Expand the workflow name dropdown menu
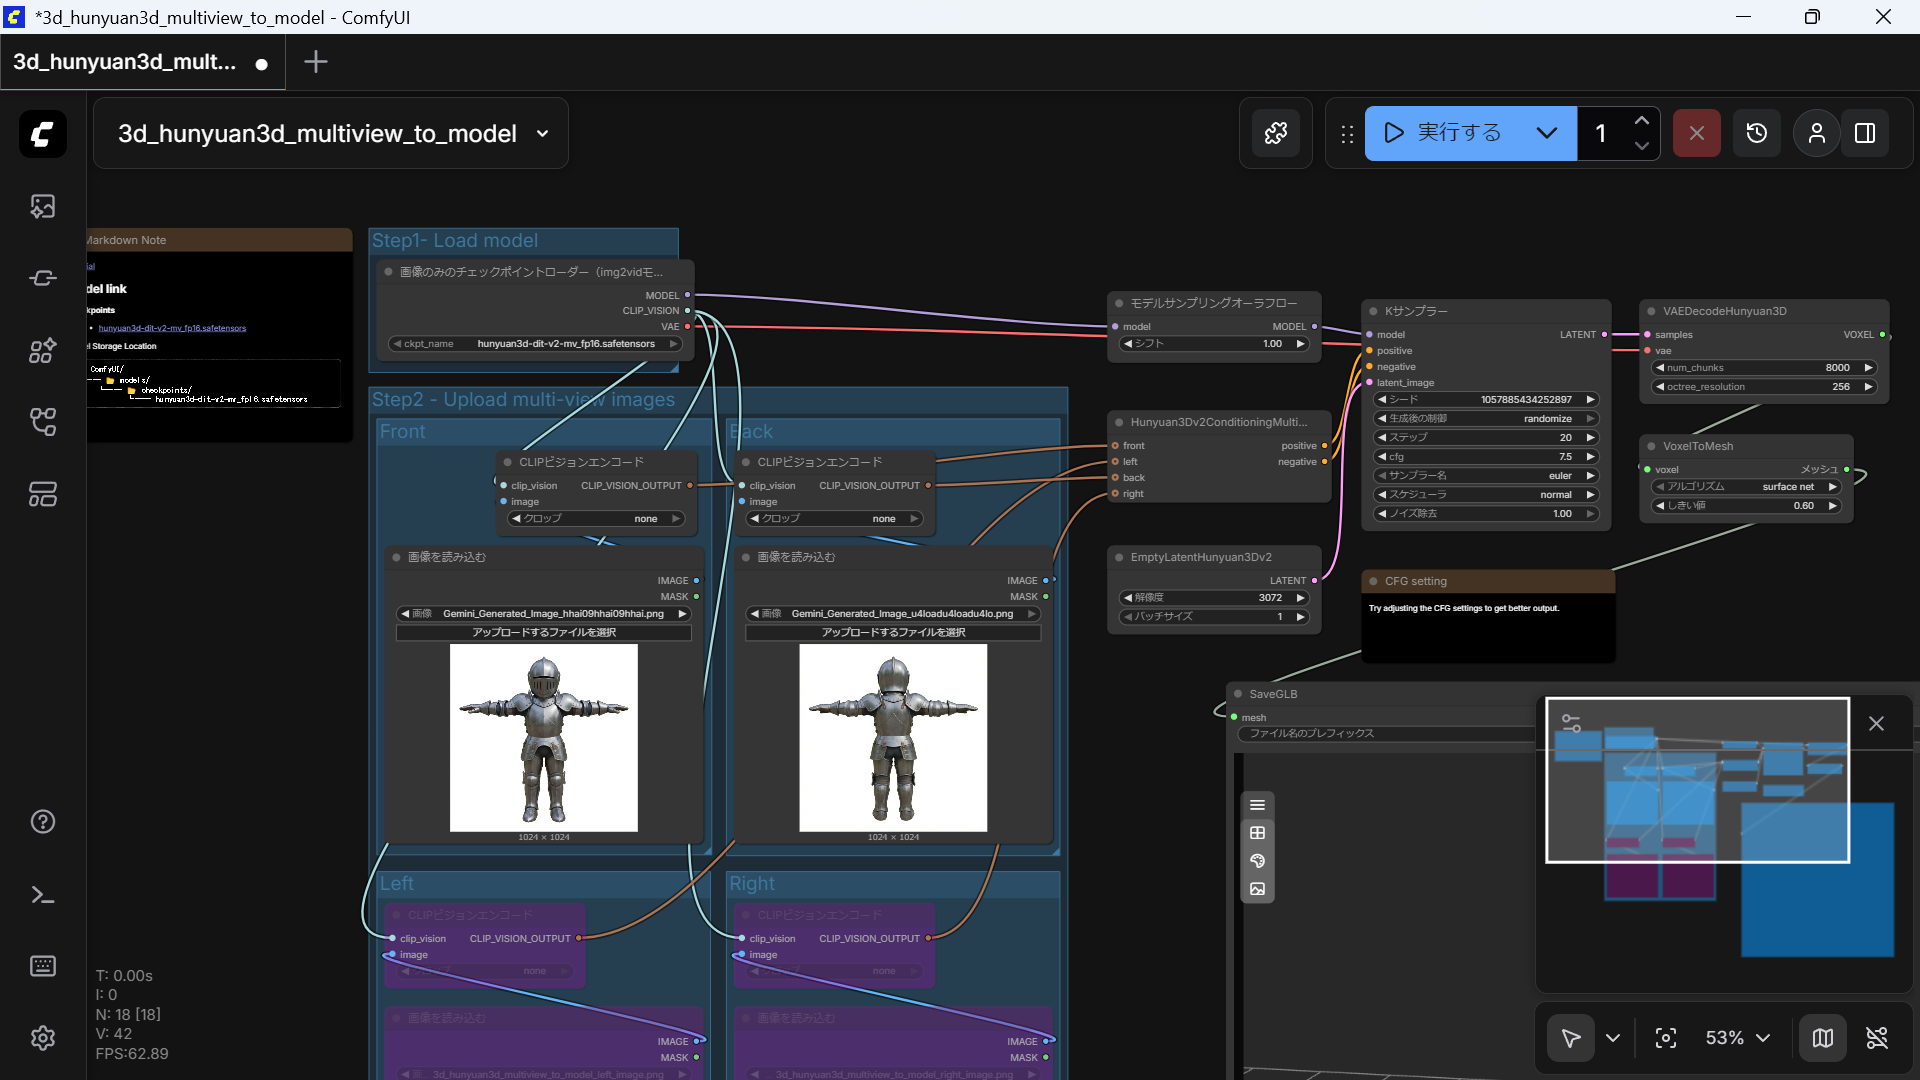The width and height of the screenshot is (1920, 1080). [543, 133]
